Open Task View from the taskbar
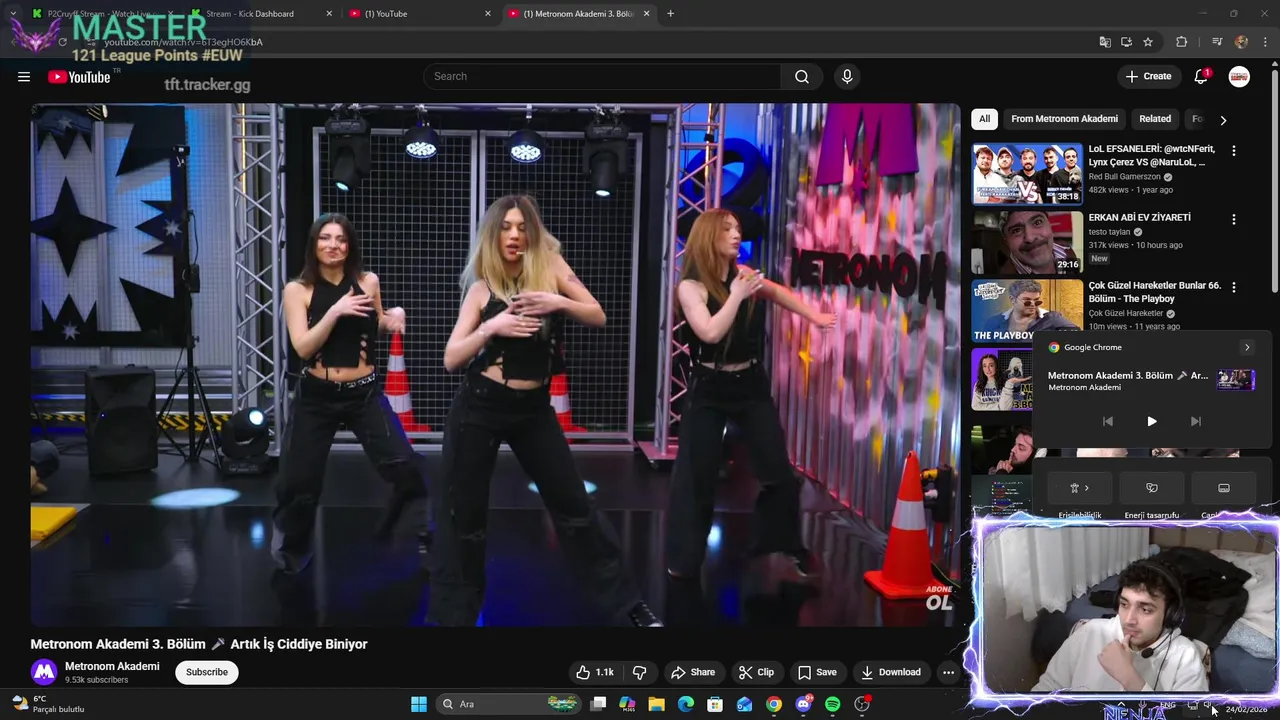This screenshot has height=720, width=1280. coord(598,704)
